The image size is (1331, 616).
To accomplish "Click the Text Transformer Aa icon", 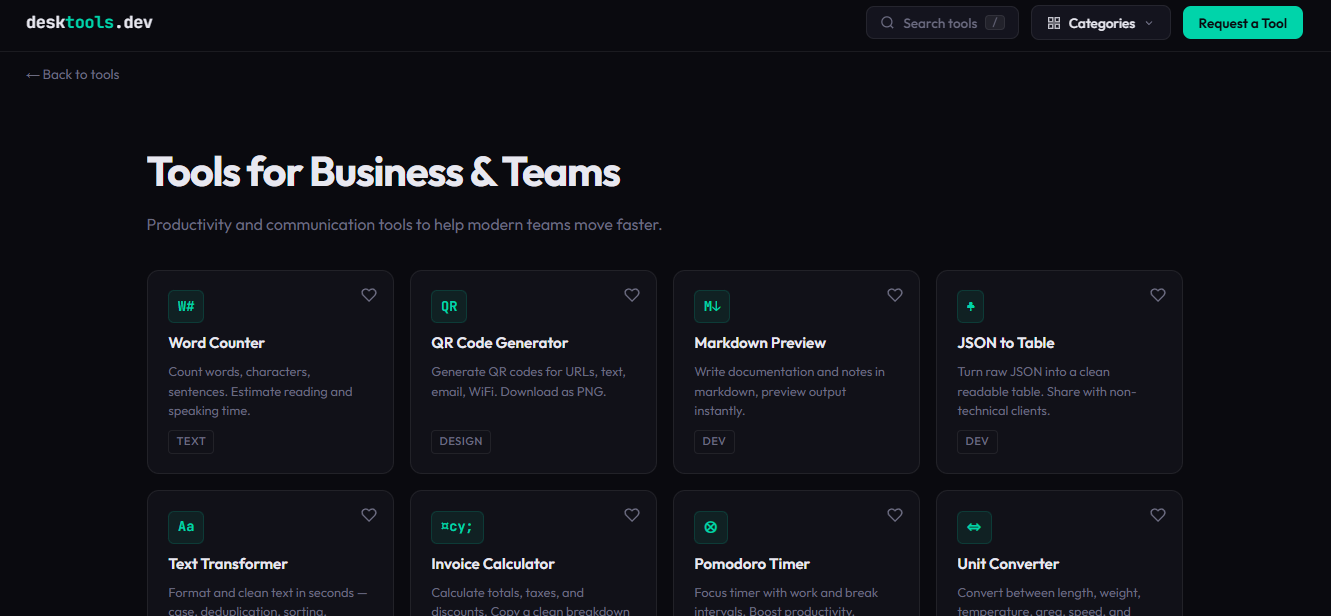I will (x=186, y=527).
